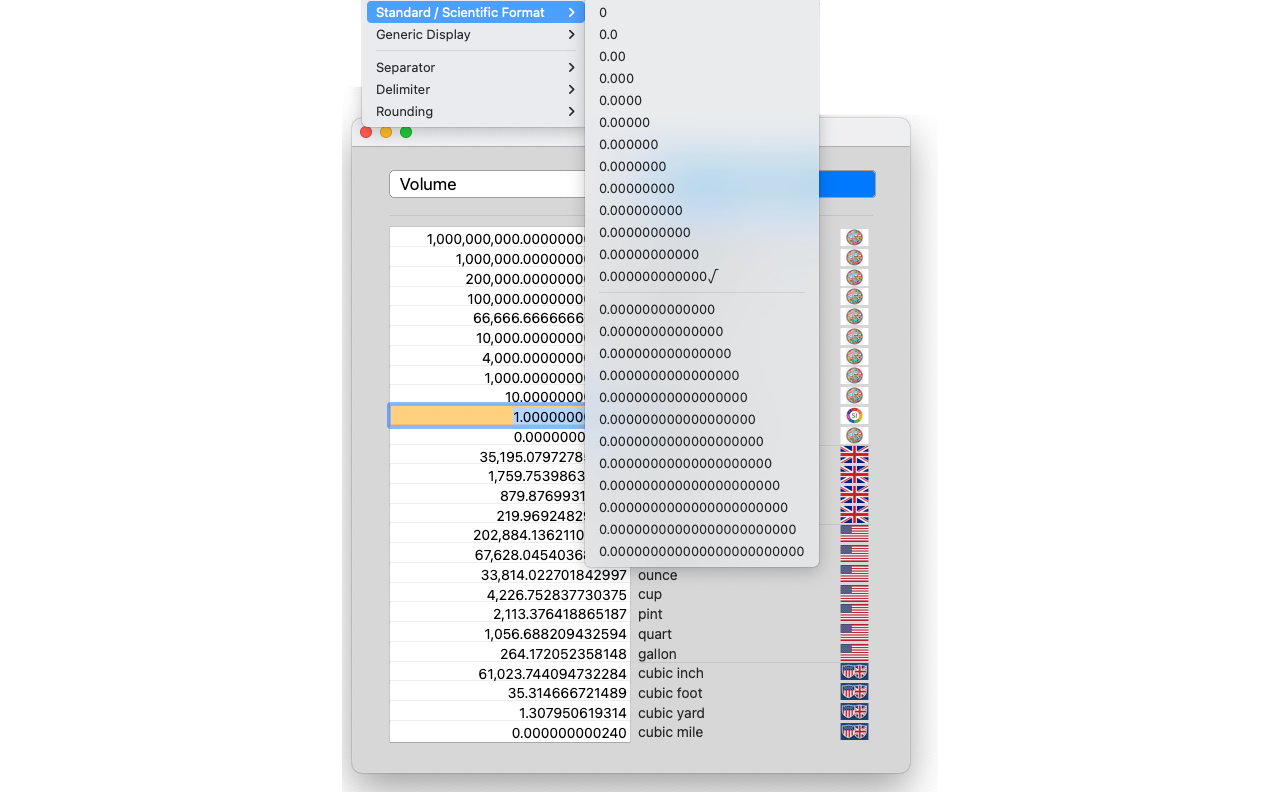
Task: Click the 'quart' unit label
Action: point(655,634)
